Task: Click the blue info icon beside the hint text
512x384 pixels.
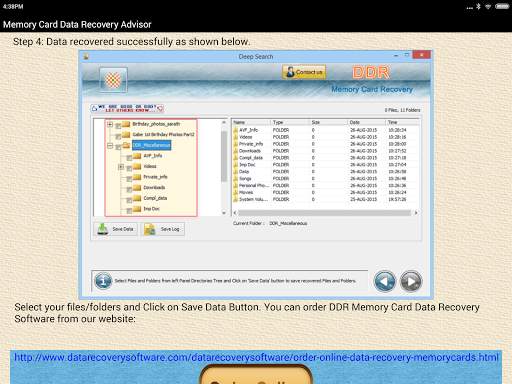Action: click(x=103, y=281)
